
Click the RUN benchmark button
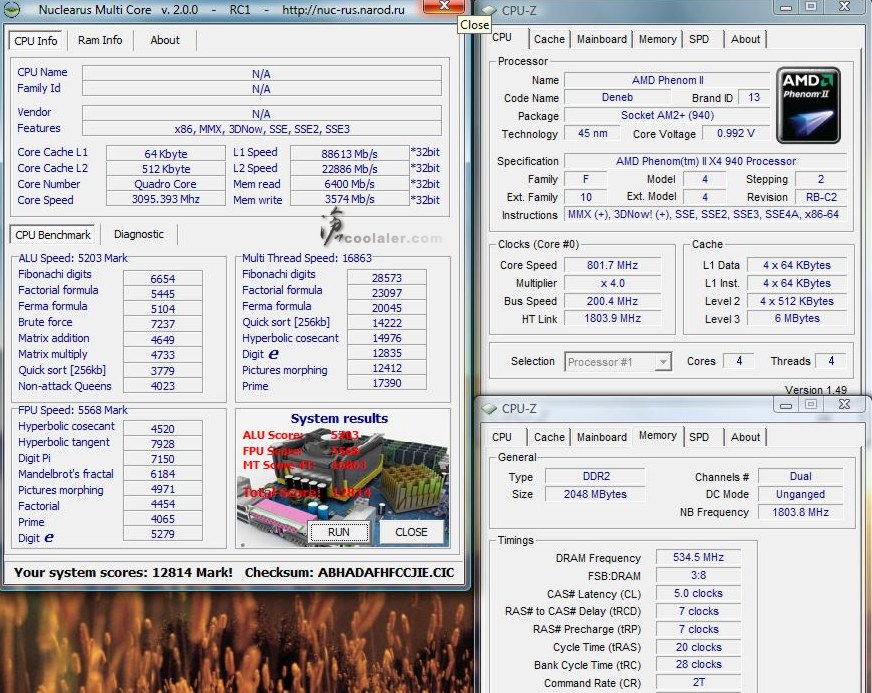[339, 532]
